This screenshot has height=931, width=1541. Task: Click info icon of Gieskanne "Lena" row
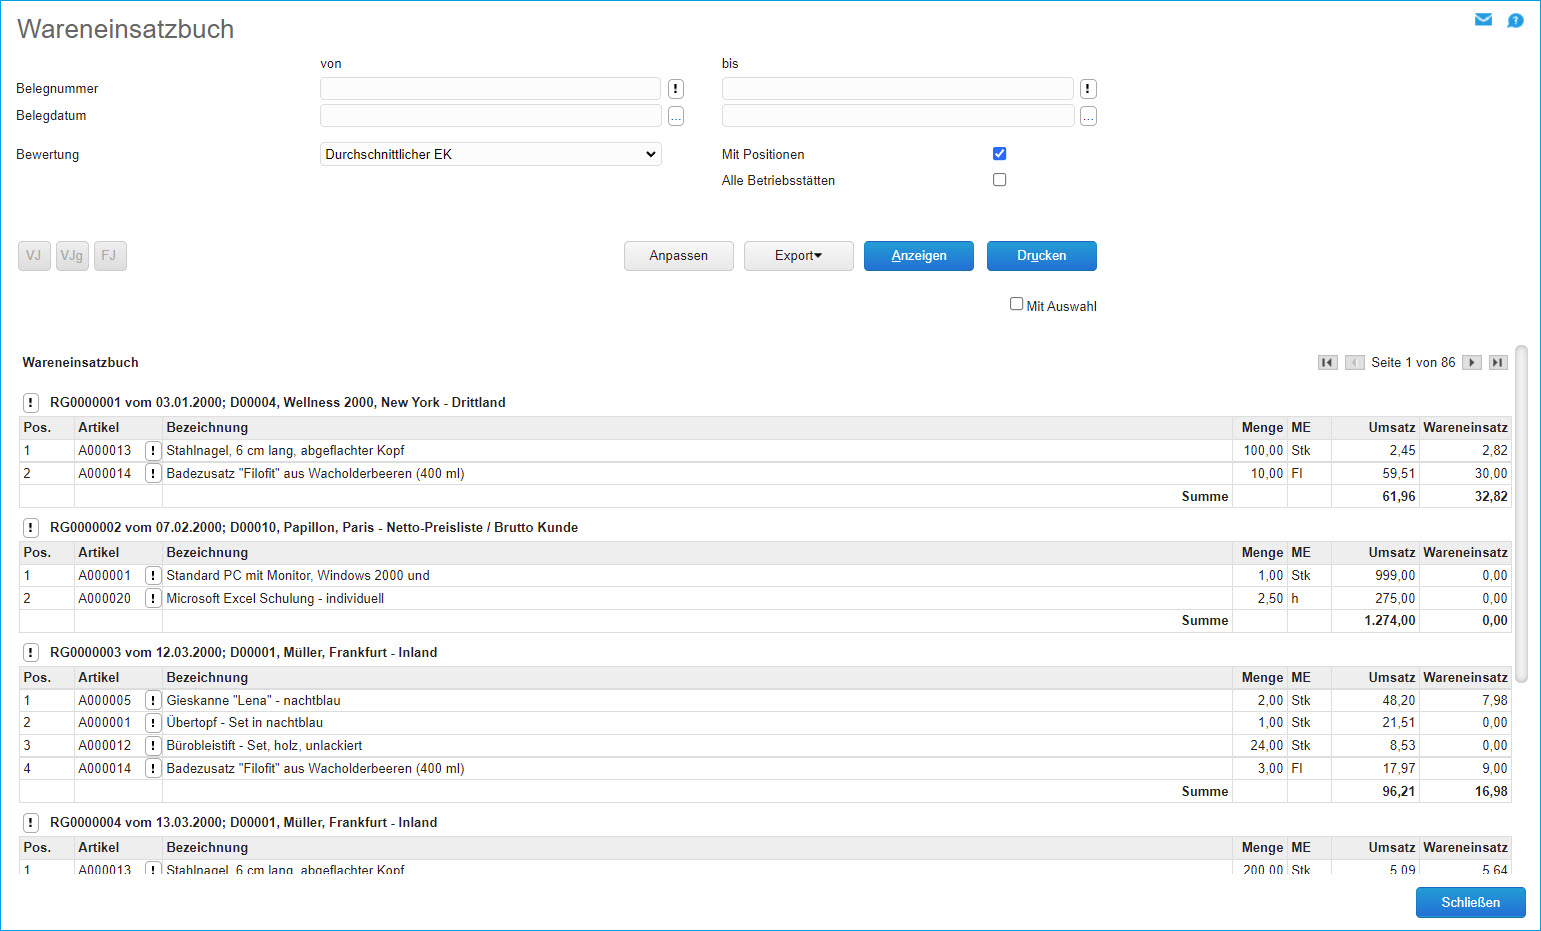click(x=153, y=700)
